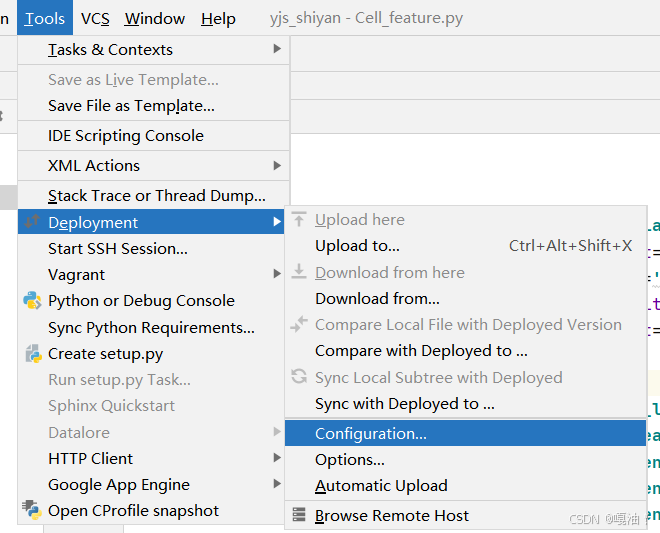Expand the Vagrant submenu arrow
The width and height of the screenshot is (660, 533).
pos(277,274)
